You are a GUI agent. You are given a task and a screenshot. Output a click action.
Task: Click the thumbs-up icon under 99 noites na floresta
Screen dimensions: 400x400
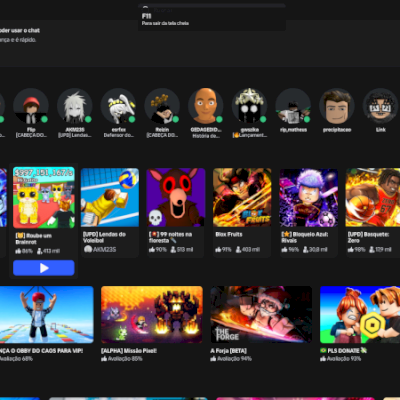[152, 249]
